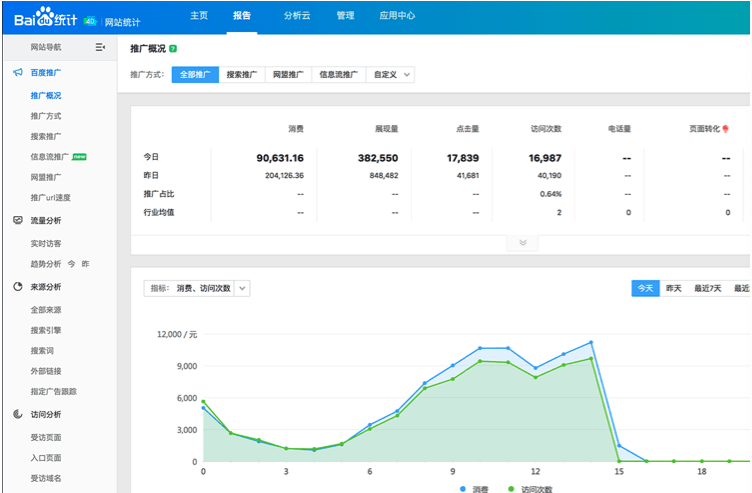Switch the chart to 昨天
The height and width of the screenshot is (493, 752).
[674, 288]
